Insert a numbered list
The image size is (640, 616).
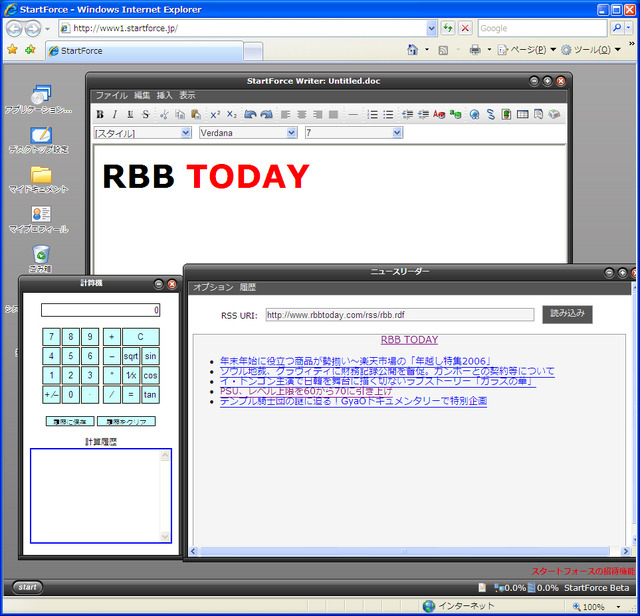(372, 115)
